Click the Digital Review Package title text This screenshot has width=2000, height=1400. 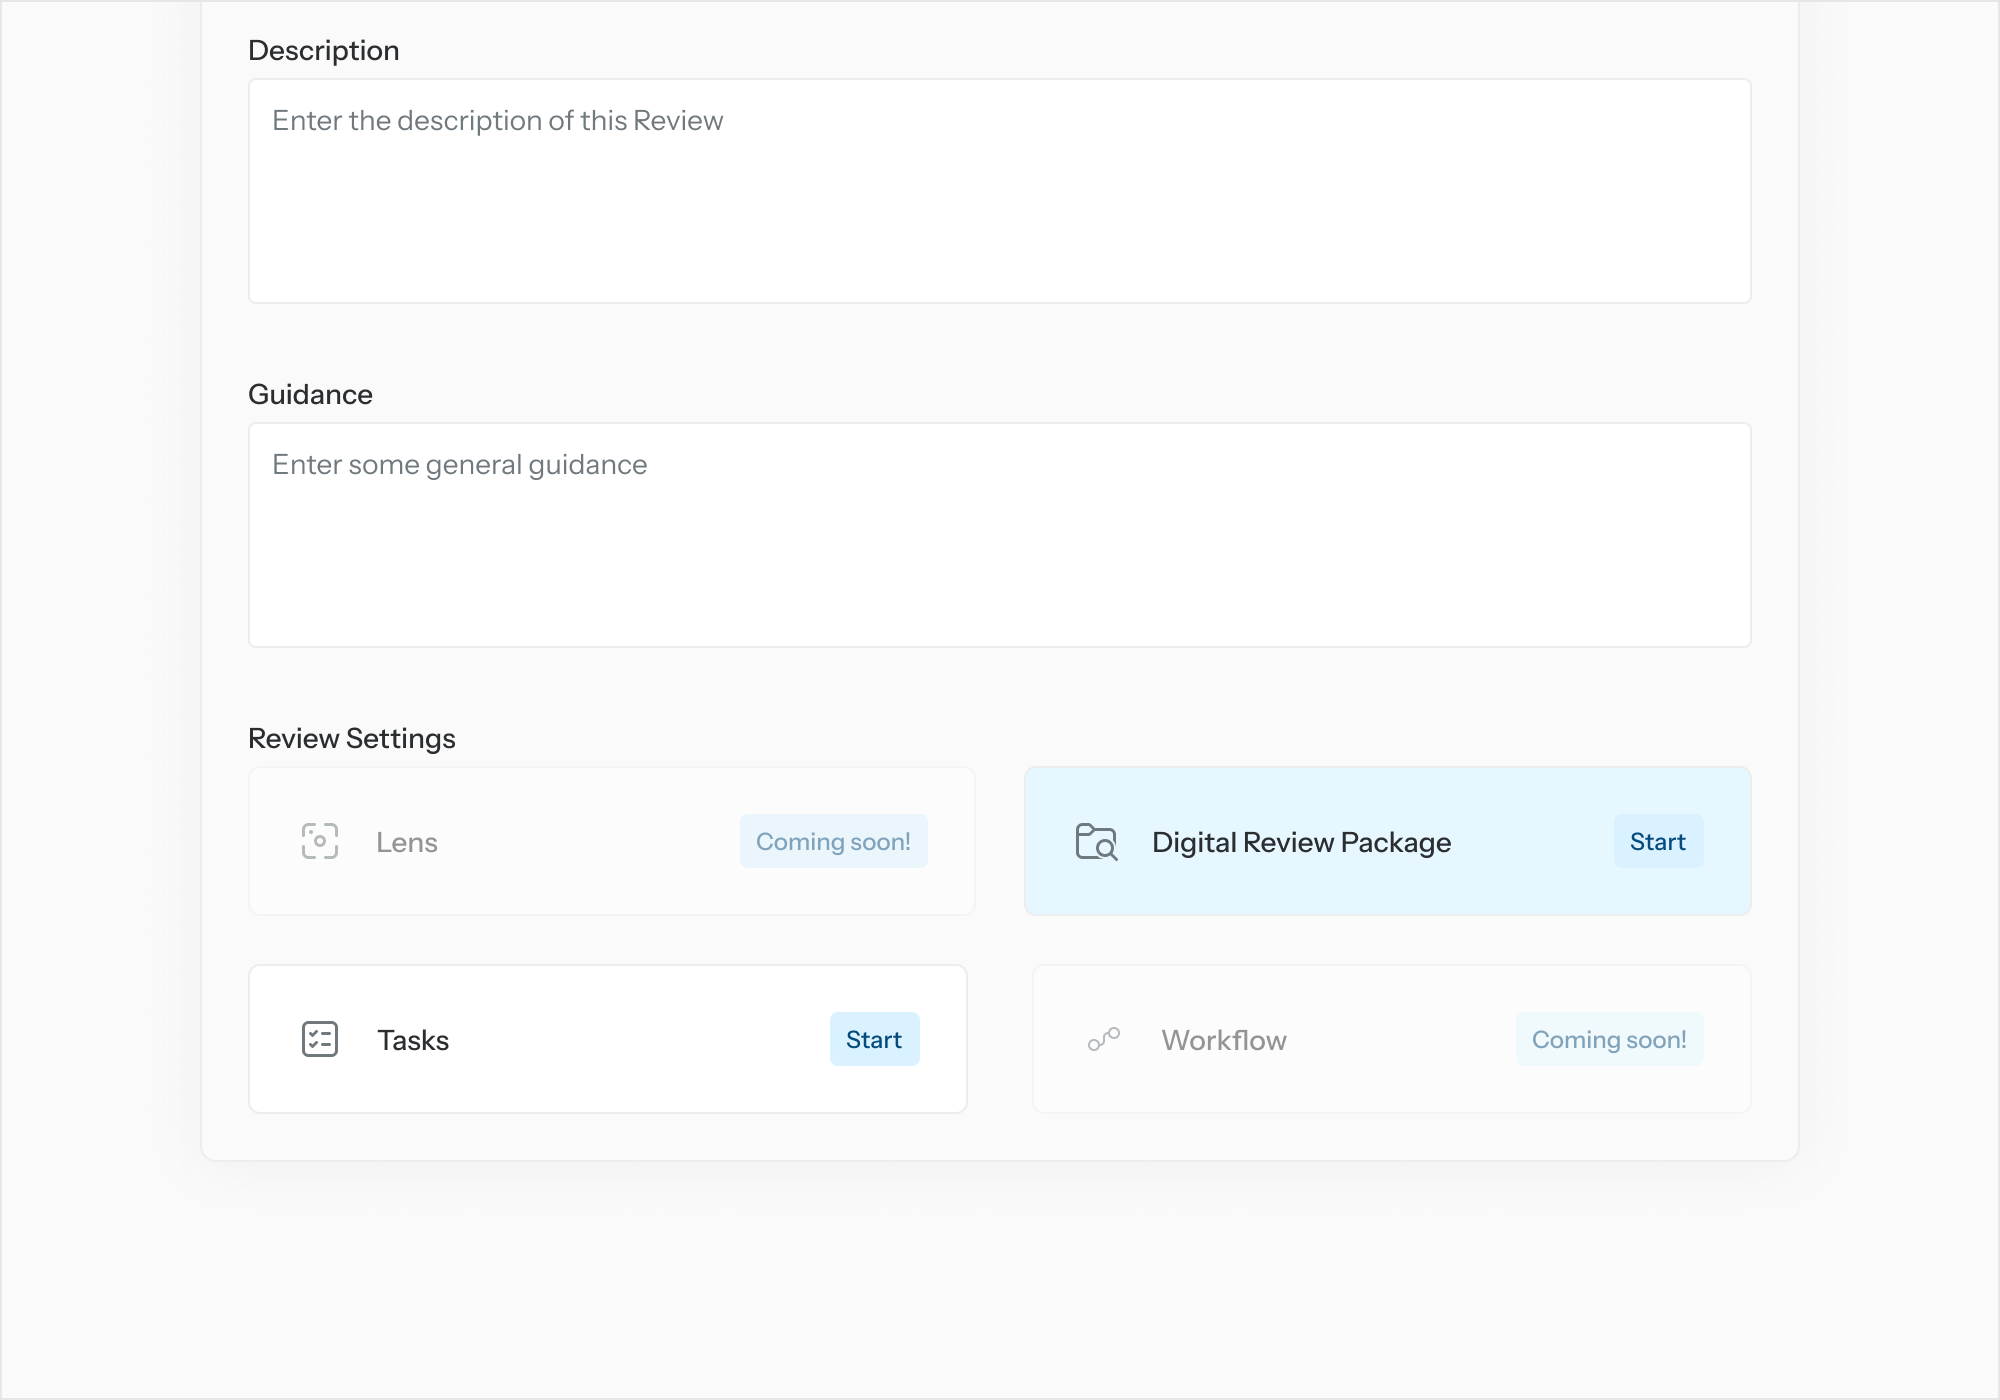click(1301, 842)
